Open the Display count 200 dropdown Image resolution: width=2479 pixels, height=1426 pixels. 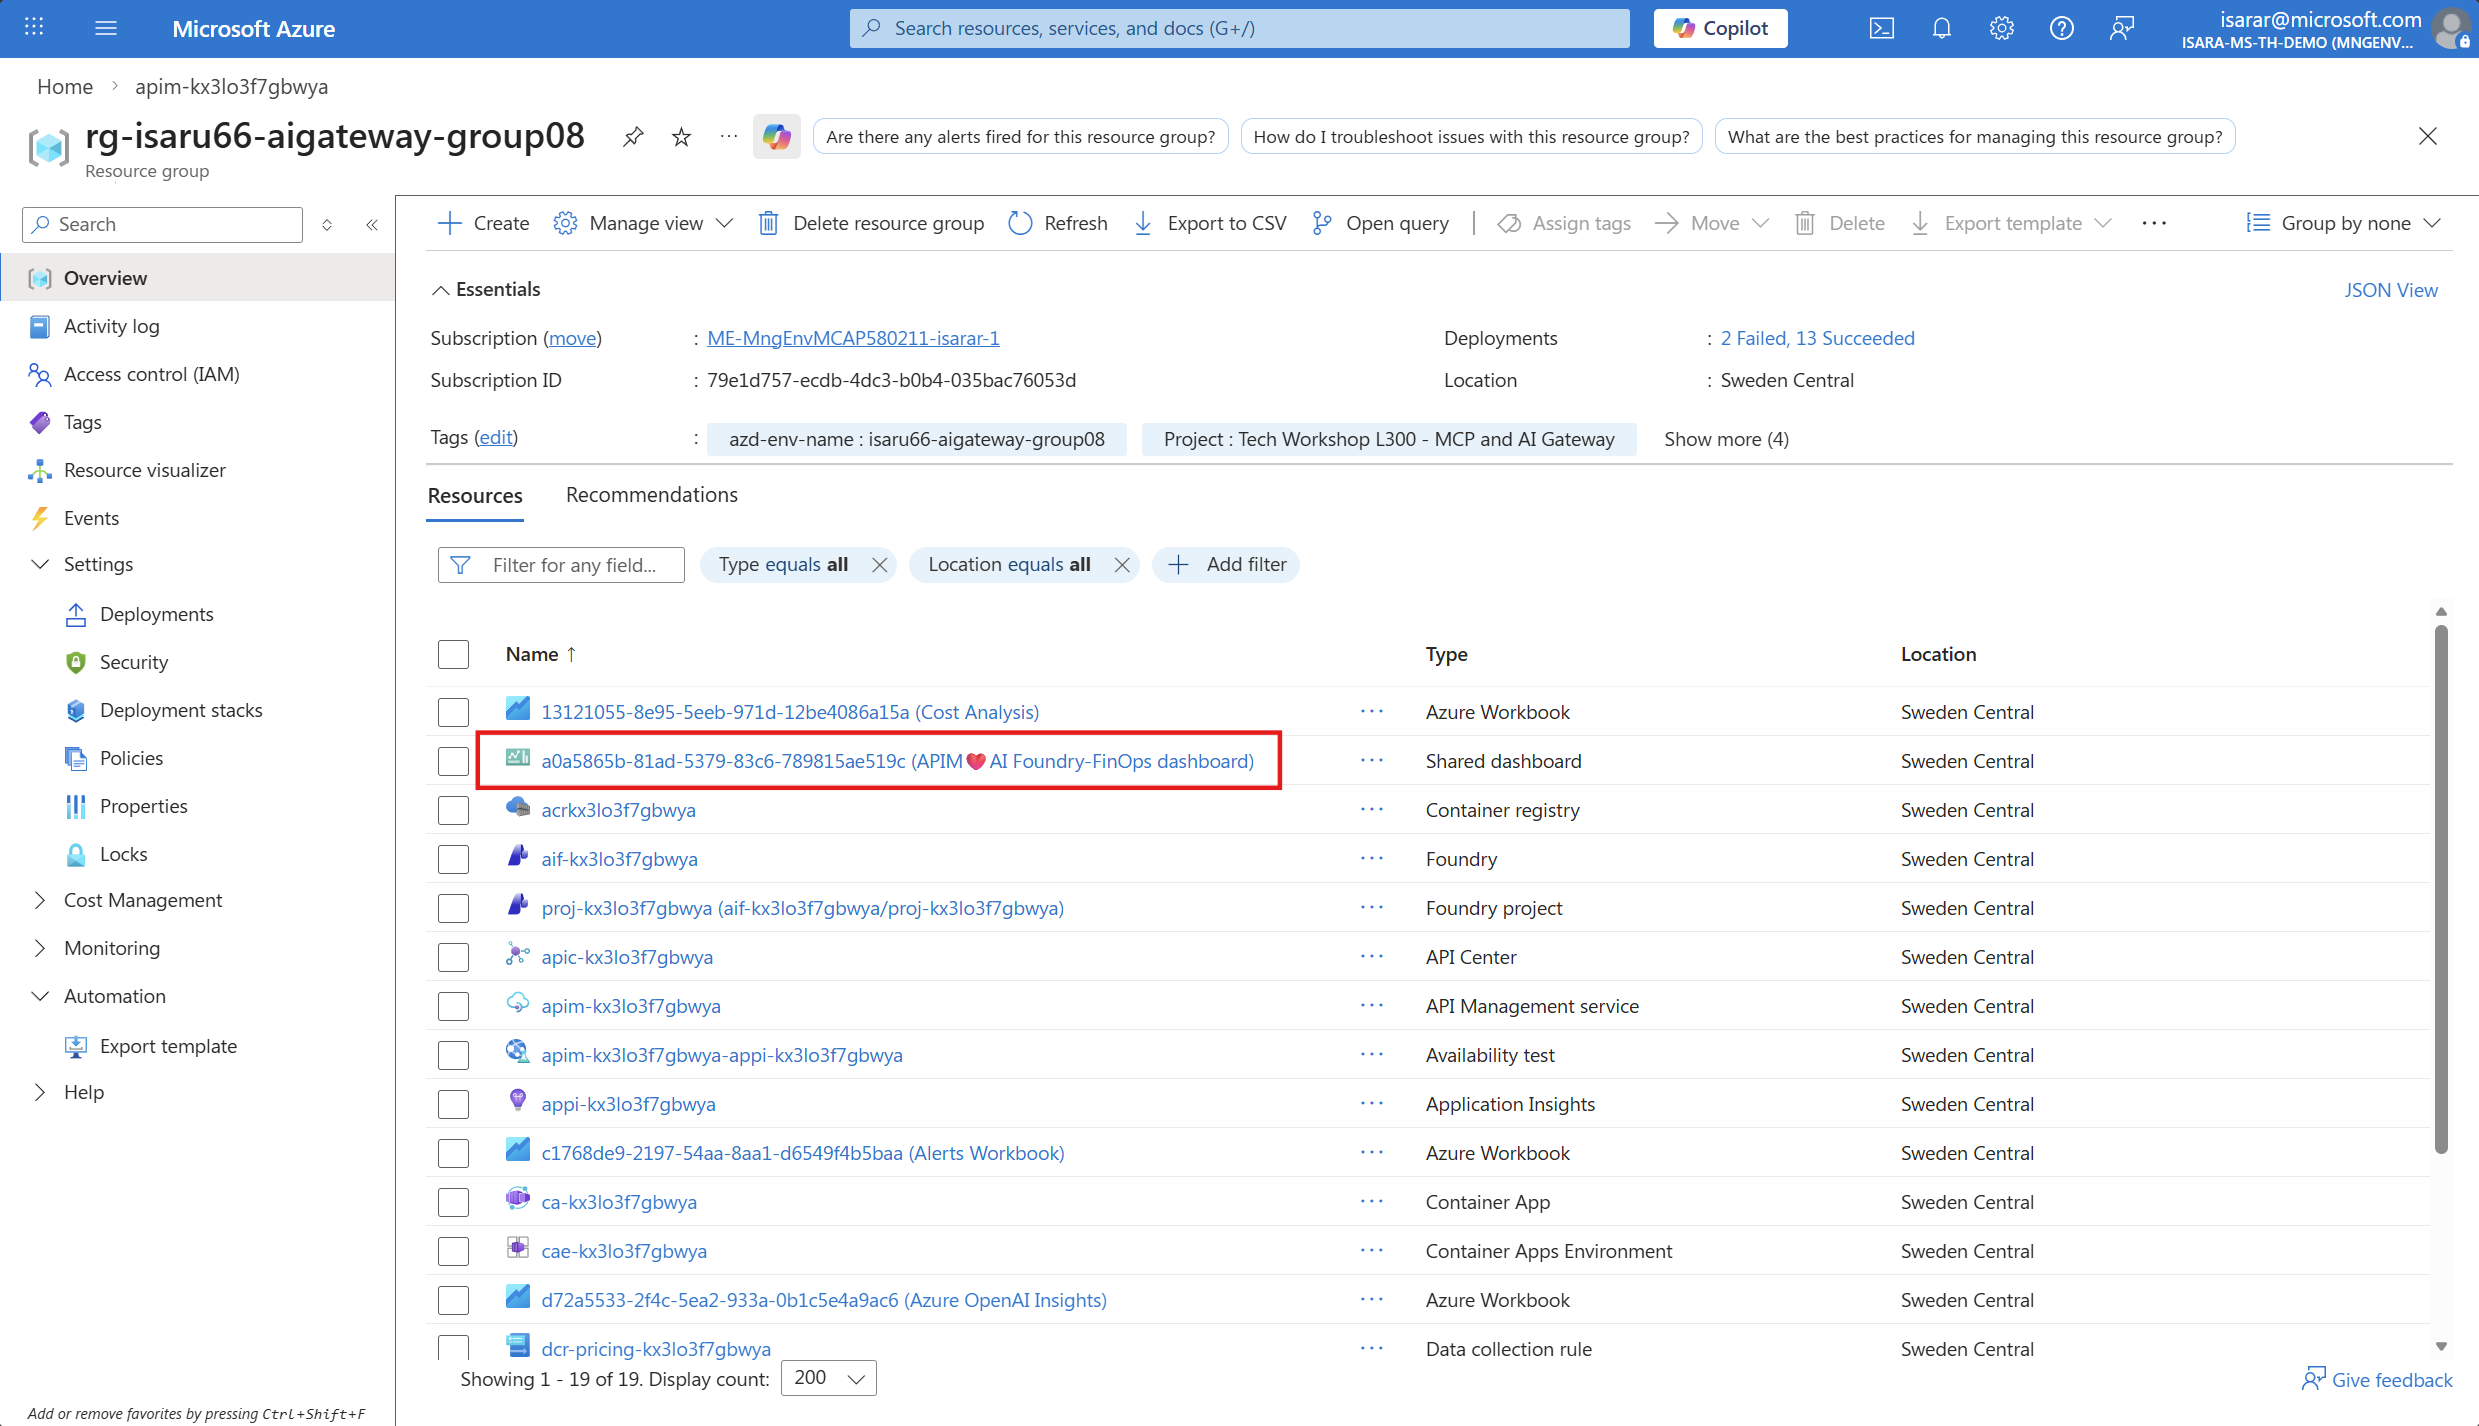(x=828, y=1378)
